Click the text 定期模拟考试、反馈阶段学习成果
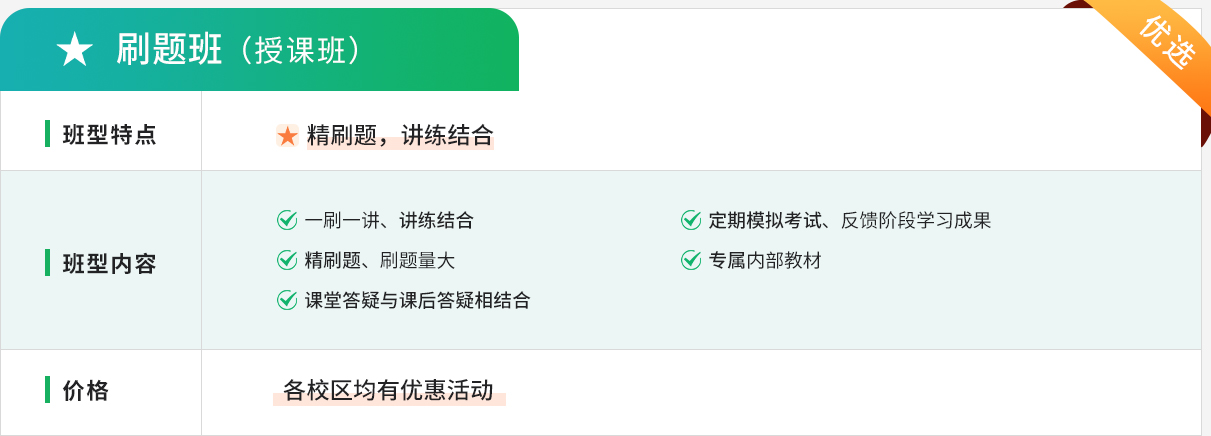Image resolution: width=1211 pixels, height=436 pixels. tap(850, 220)
